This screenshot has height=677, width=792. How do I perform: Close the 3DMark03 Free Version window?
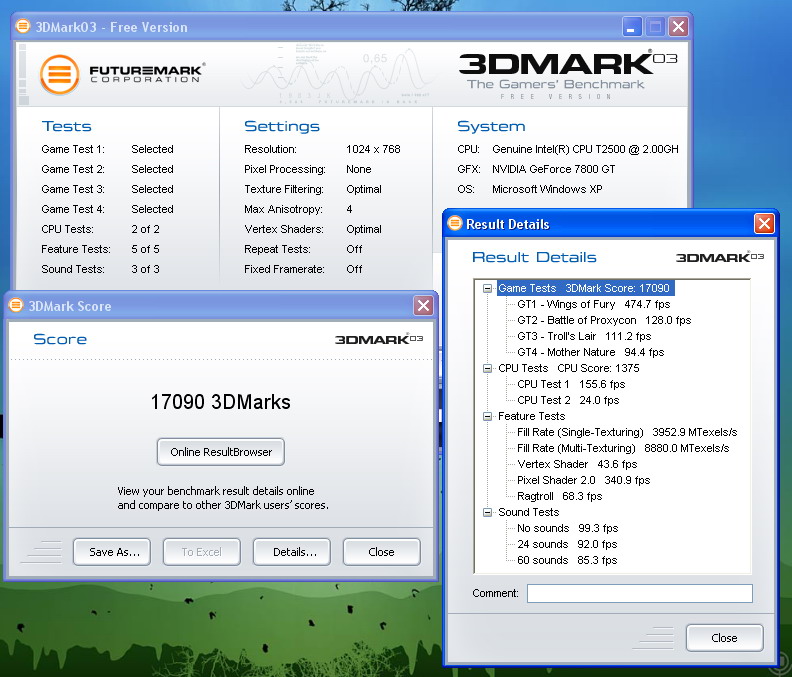click(678, 26)
